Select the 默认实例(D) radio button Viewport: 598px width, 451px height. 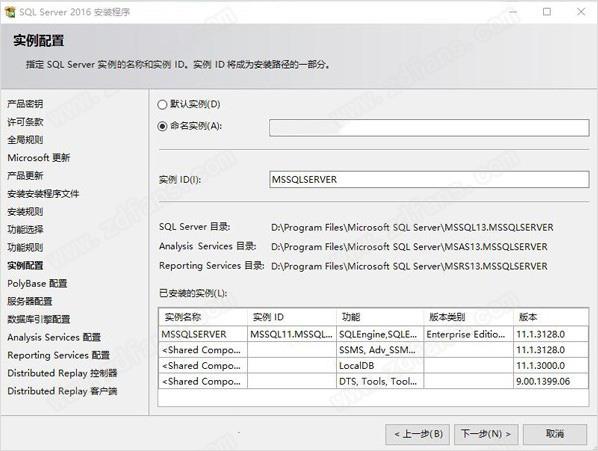pos(162,104)
